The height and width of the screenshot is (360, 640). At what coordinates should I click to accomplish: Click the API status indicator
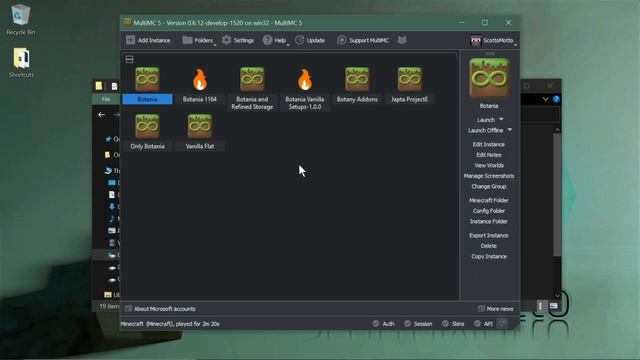tap(483, 324)
